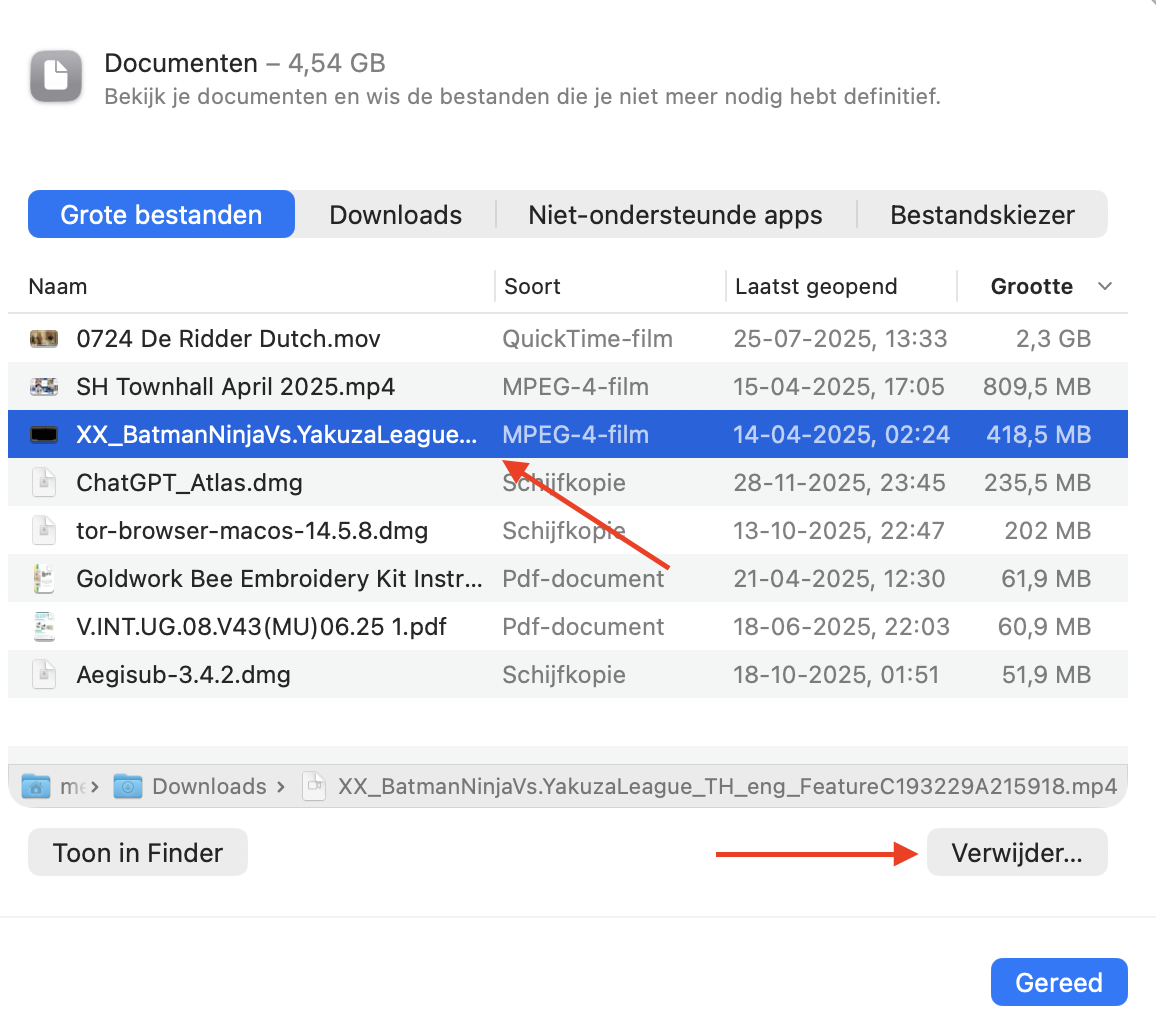
Task: Click the Toon in Finder button
Action: click(x=137, y=852)
